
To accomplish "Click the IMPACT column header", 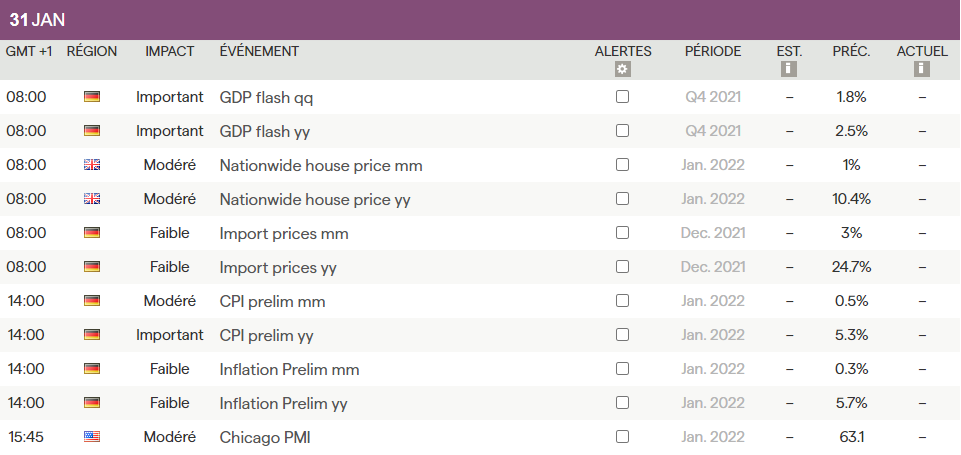I will pos(170,51).
